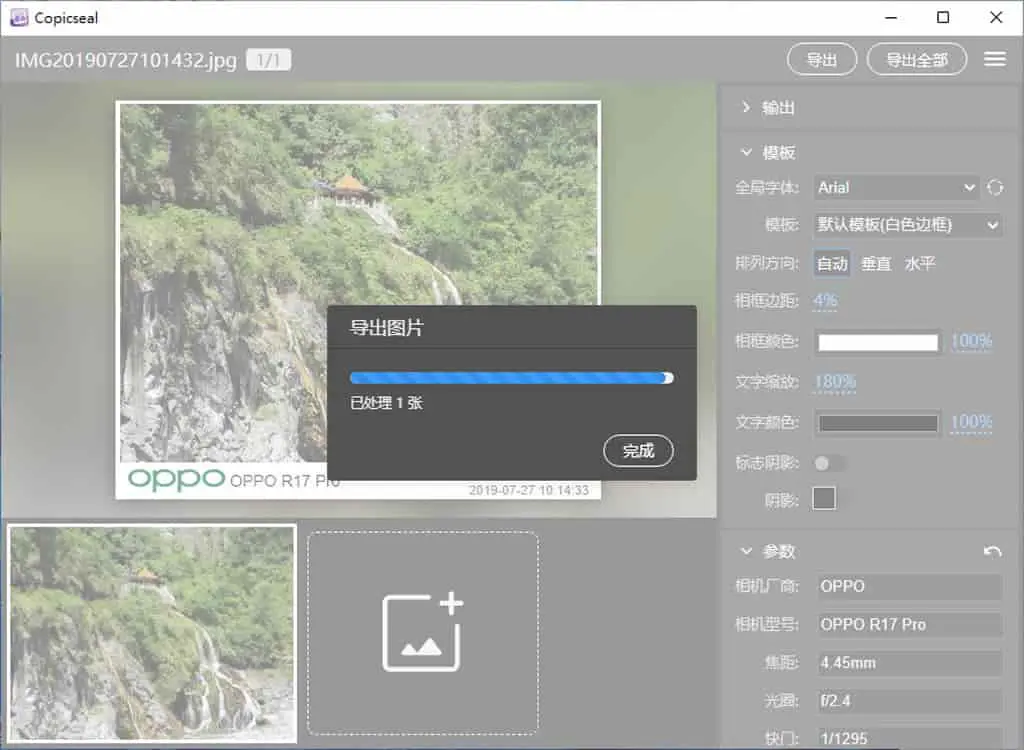Click the 完成 button in export dialog
This screenshot has width=1024, height=750.
click(x=638, y=451)
